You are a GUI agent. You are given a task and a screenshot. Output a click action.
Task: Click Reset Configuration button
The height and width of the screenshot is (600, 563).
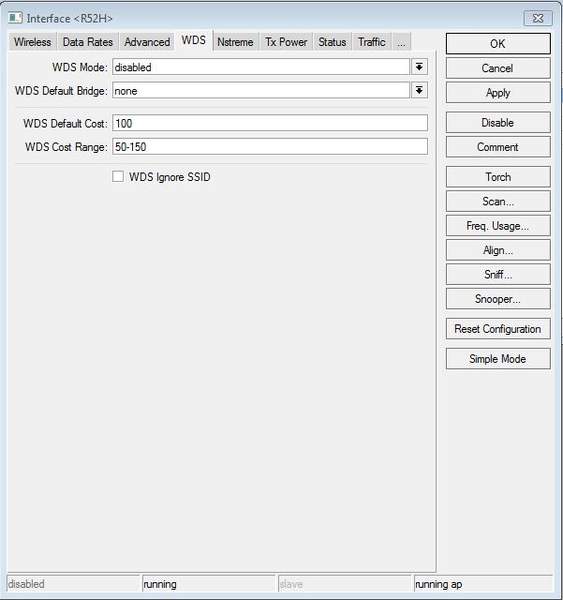point(498,329)
